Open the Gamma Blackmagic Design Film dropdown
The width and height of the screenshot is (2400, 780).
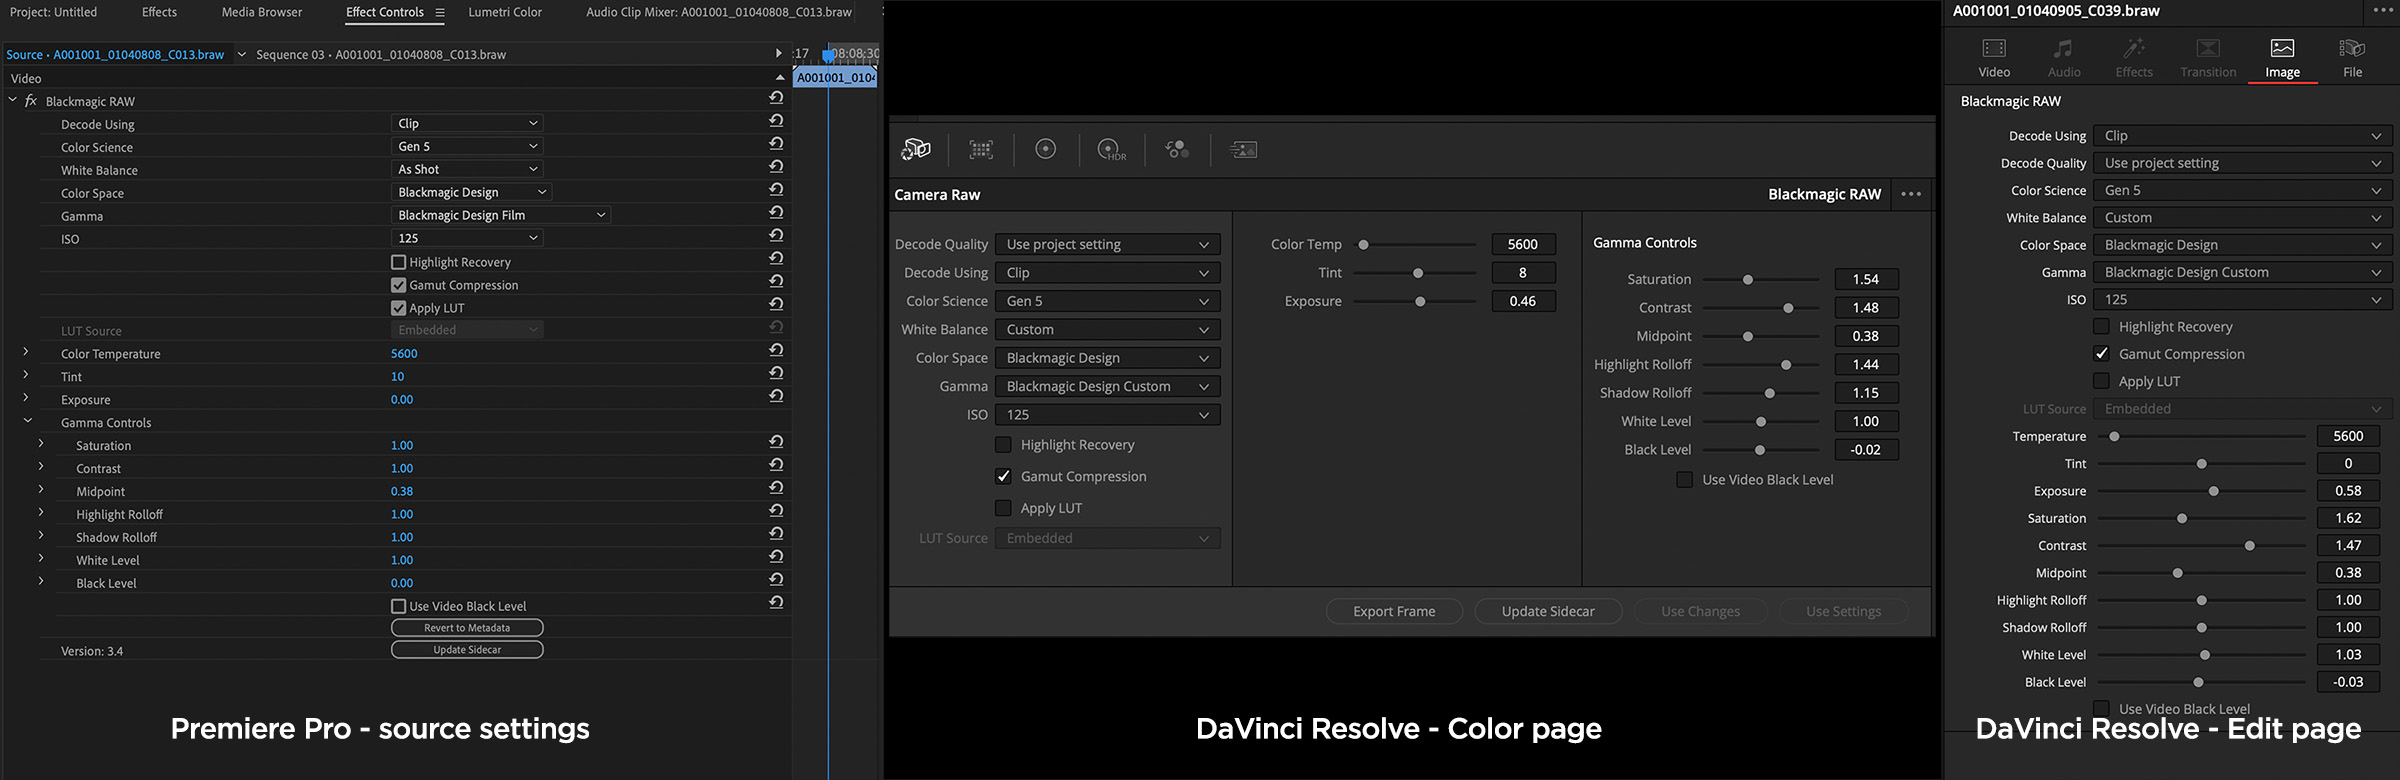click(x=501, y=215)
